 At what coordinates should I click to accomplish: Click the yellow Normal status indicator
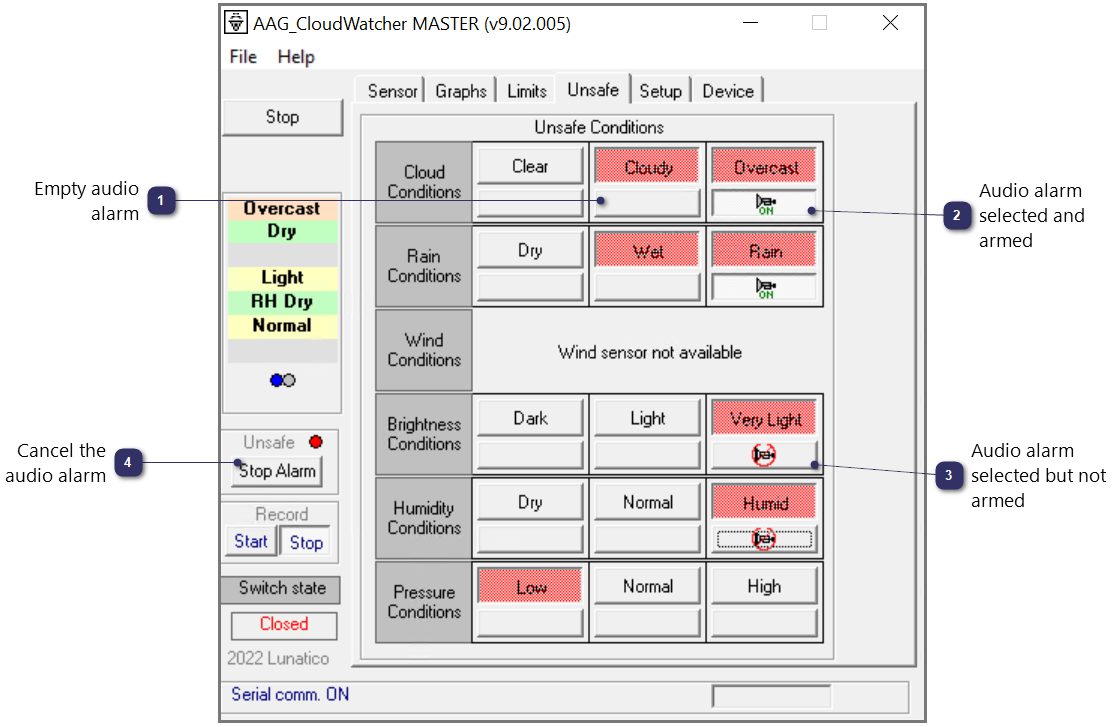pos(282,325)
